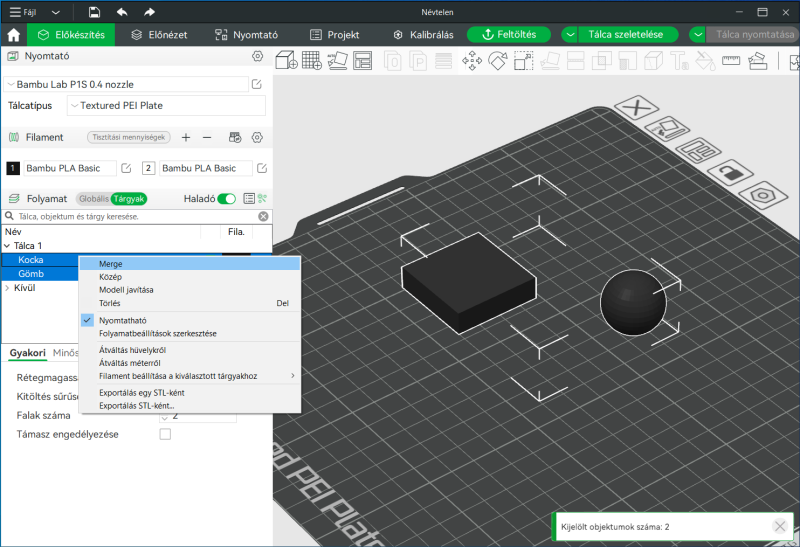
Task: Click the Redo arrow
Action: pyautogui.click(x=149, y=12)
